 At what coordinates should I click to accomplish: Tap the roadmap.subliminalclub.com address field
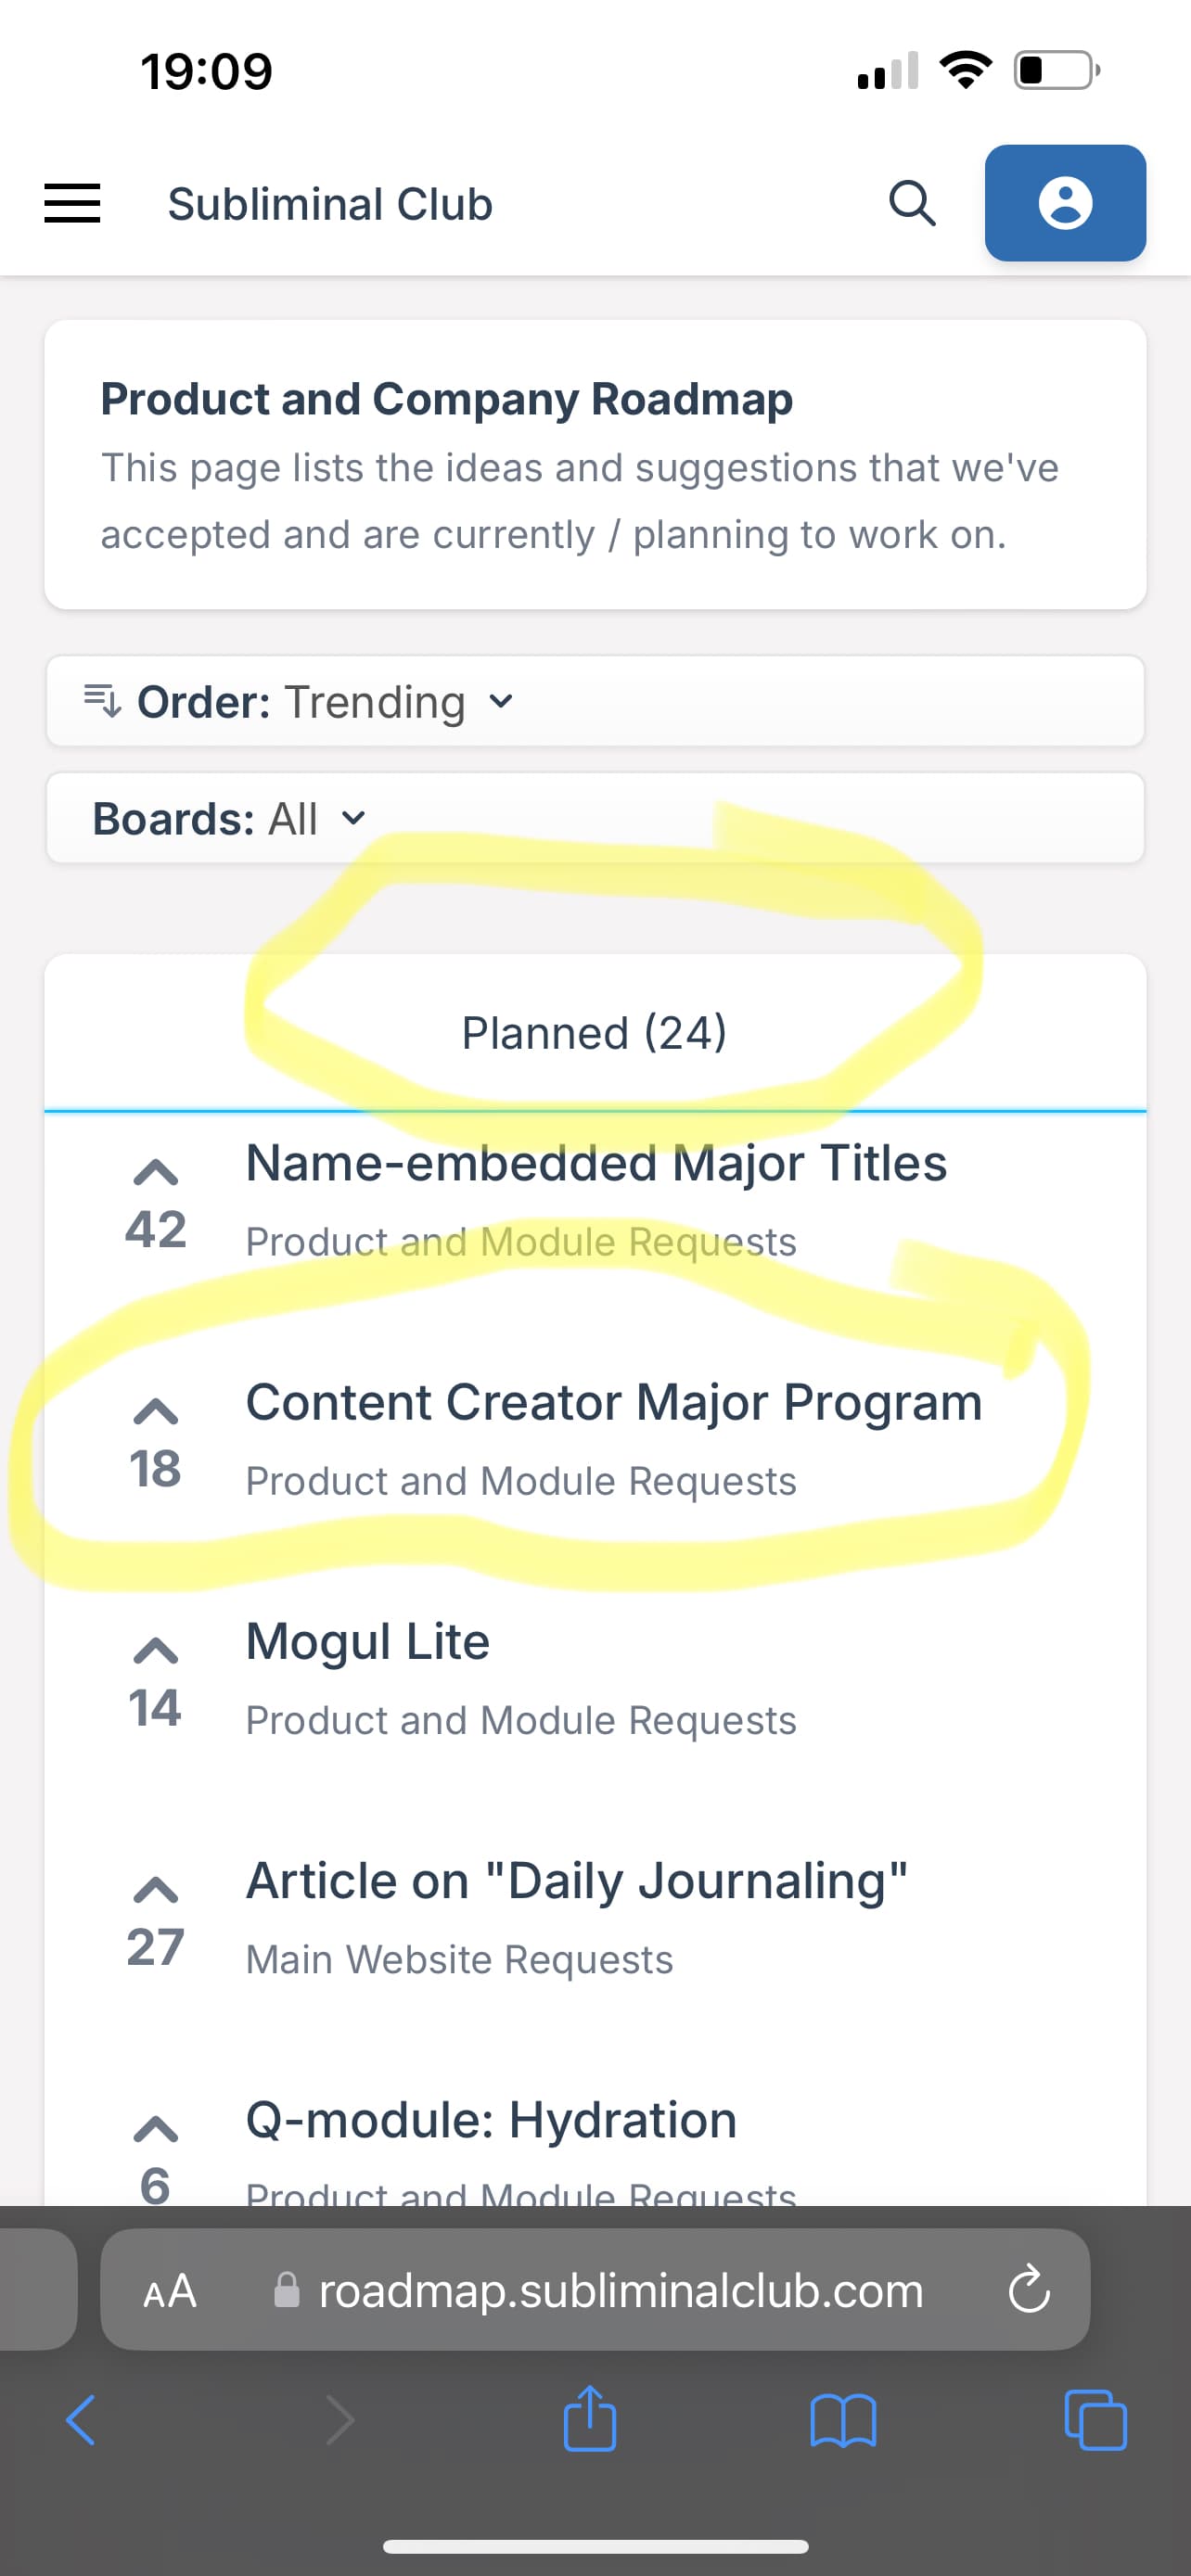(595, 2289)
